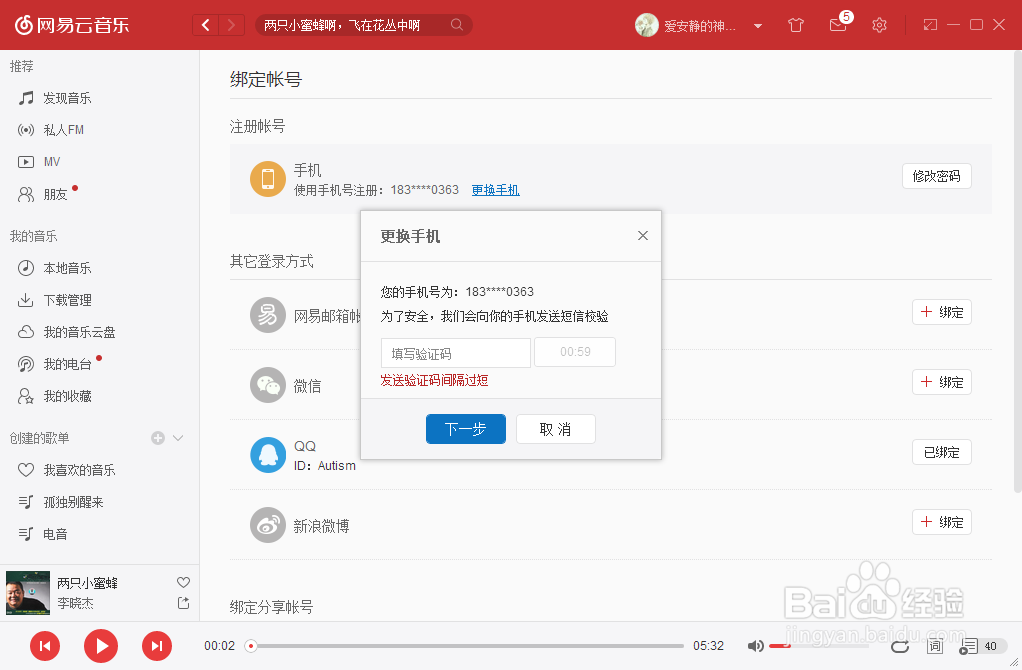Click the song title 两只小蜜蜂

tap(87, 583)
